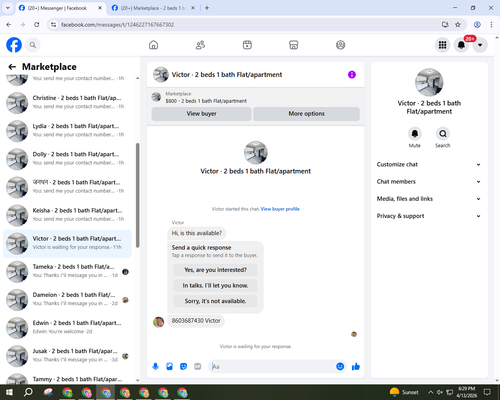
Task: Expand Chat members section
Action: point(429,182)
